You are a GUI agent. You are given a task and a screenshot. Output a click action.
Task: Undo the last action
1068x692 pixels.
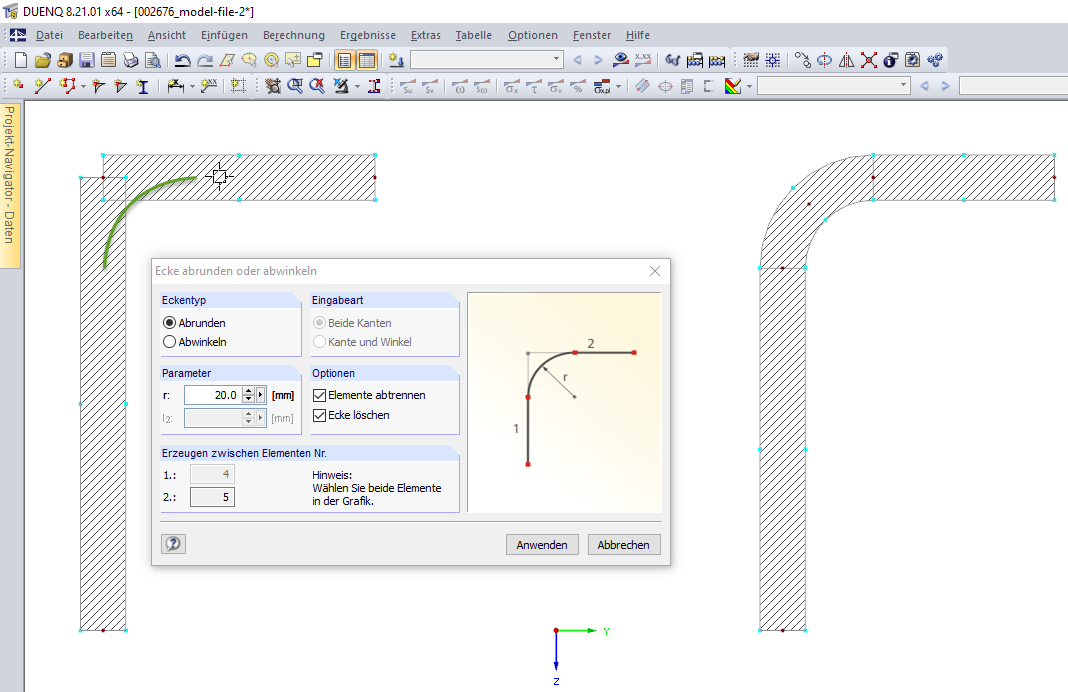pyautogui.click(x=182, y=60)
